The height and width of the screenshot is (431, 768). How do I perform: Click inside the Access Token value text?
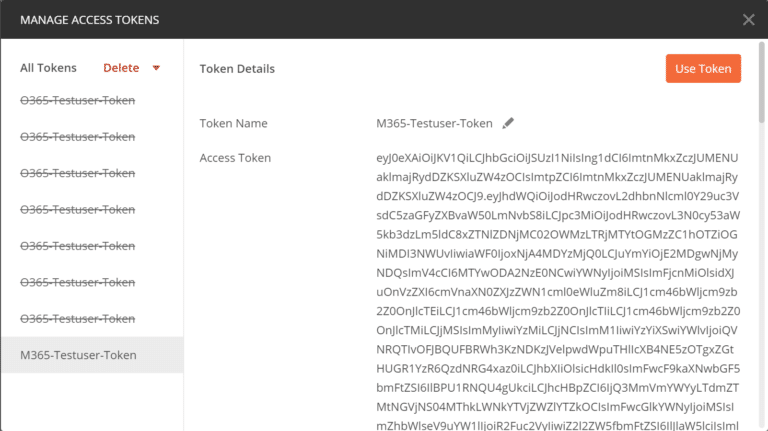click(x=558, y=291)
